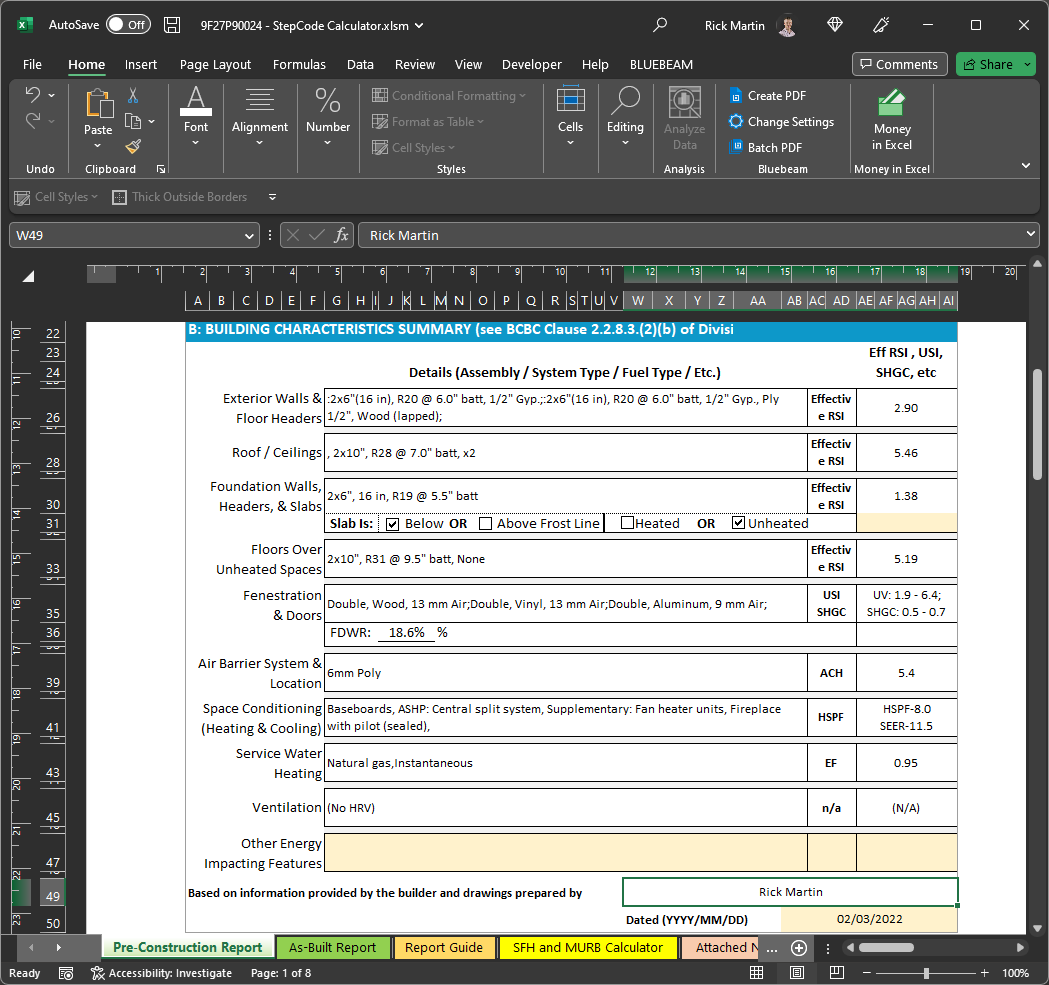
Task: Click the Insert Function fx icon
Action: pos(341,235)
